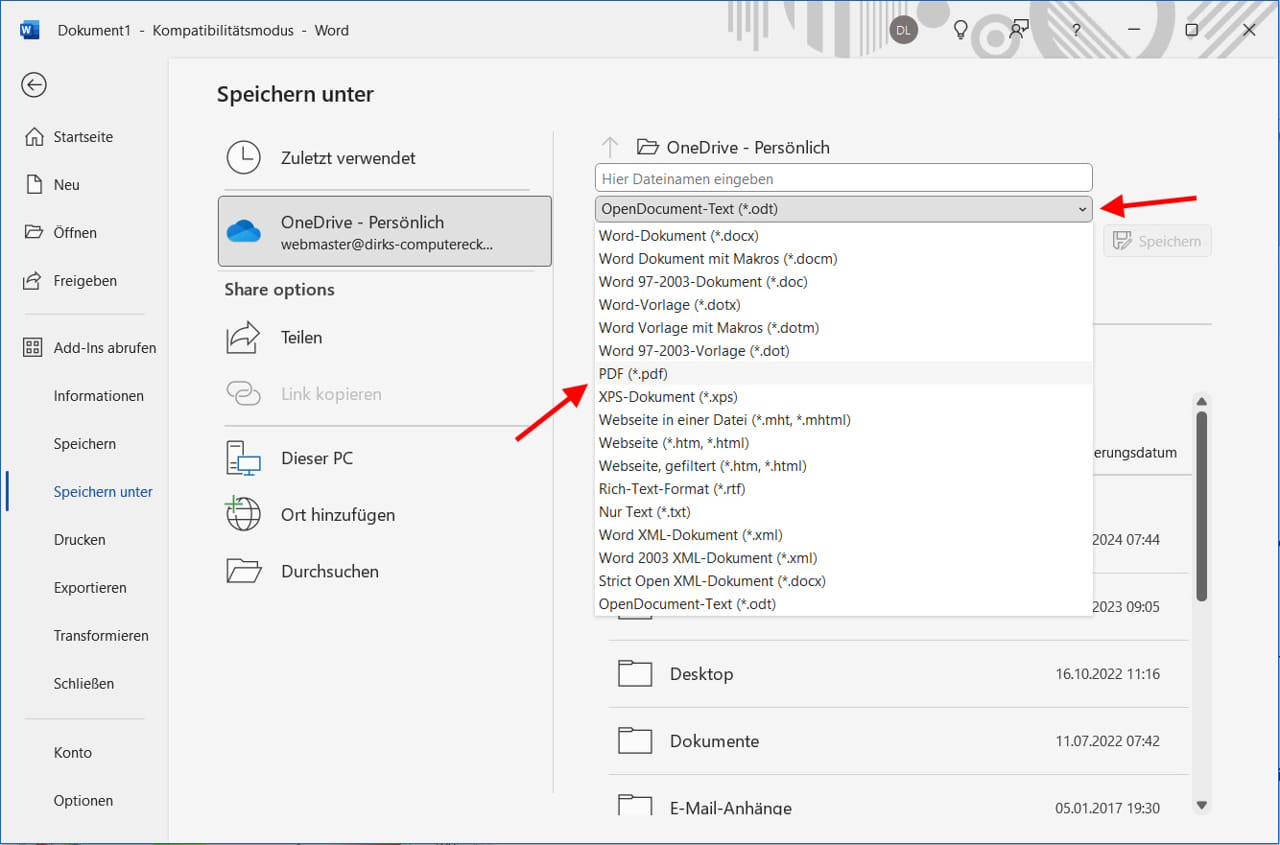
Task: Click the folder list scrollbar
Action: point(1202,506)
